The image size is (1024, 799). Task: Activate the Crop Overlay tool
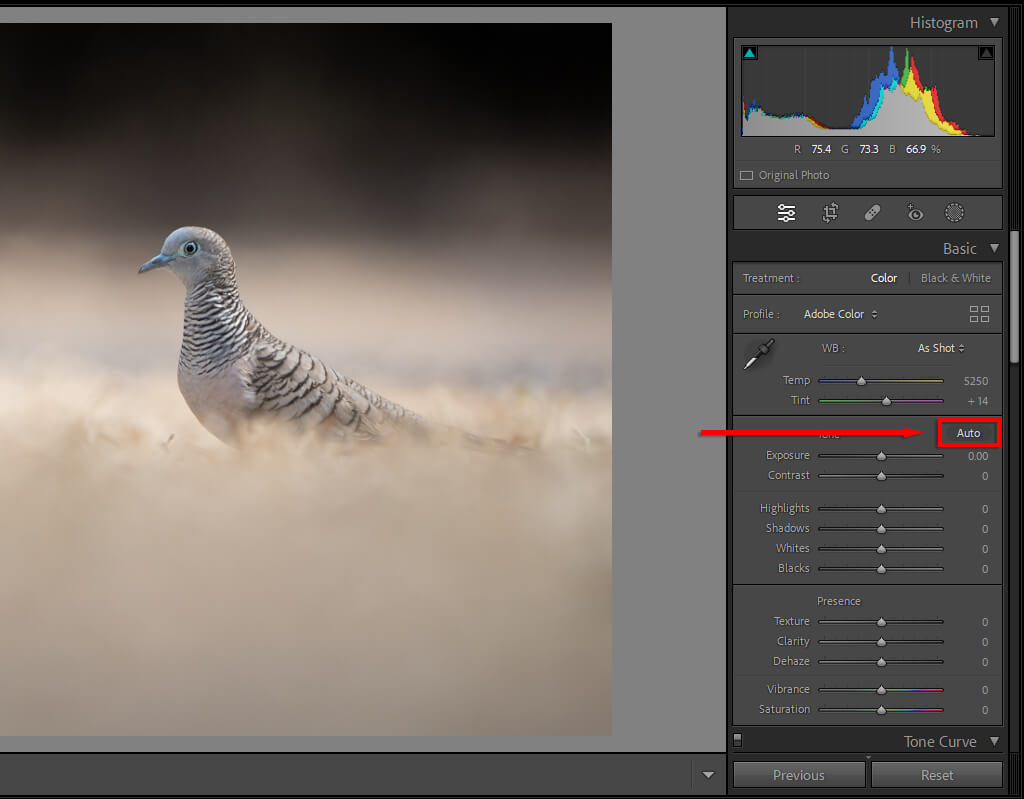pyautogui.click(x=830, y=213)
